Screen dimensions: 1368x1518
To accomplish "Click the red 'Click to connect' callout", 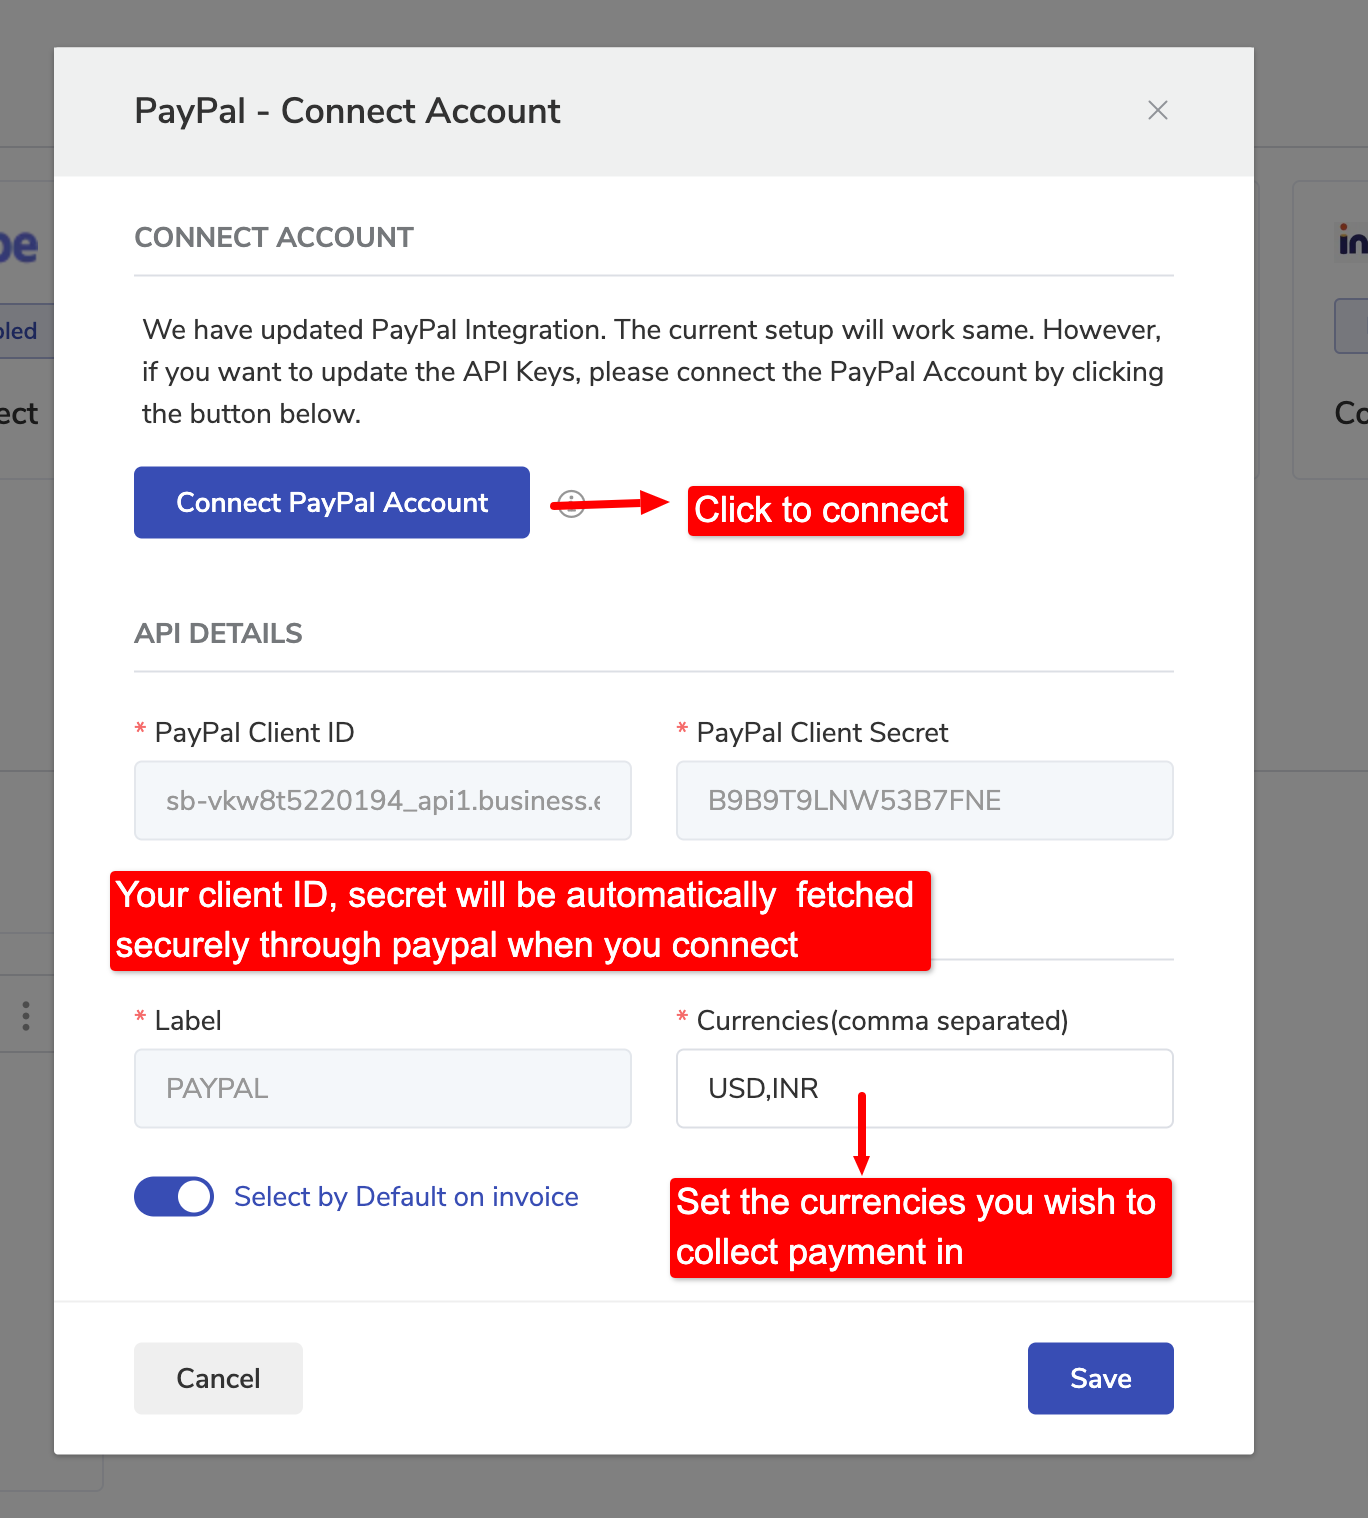I will (x=825, y=511).
